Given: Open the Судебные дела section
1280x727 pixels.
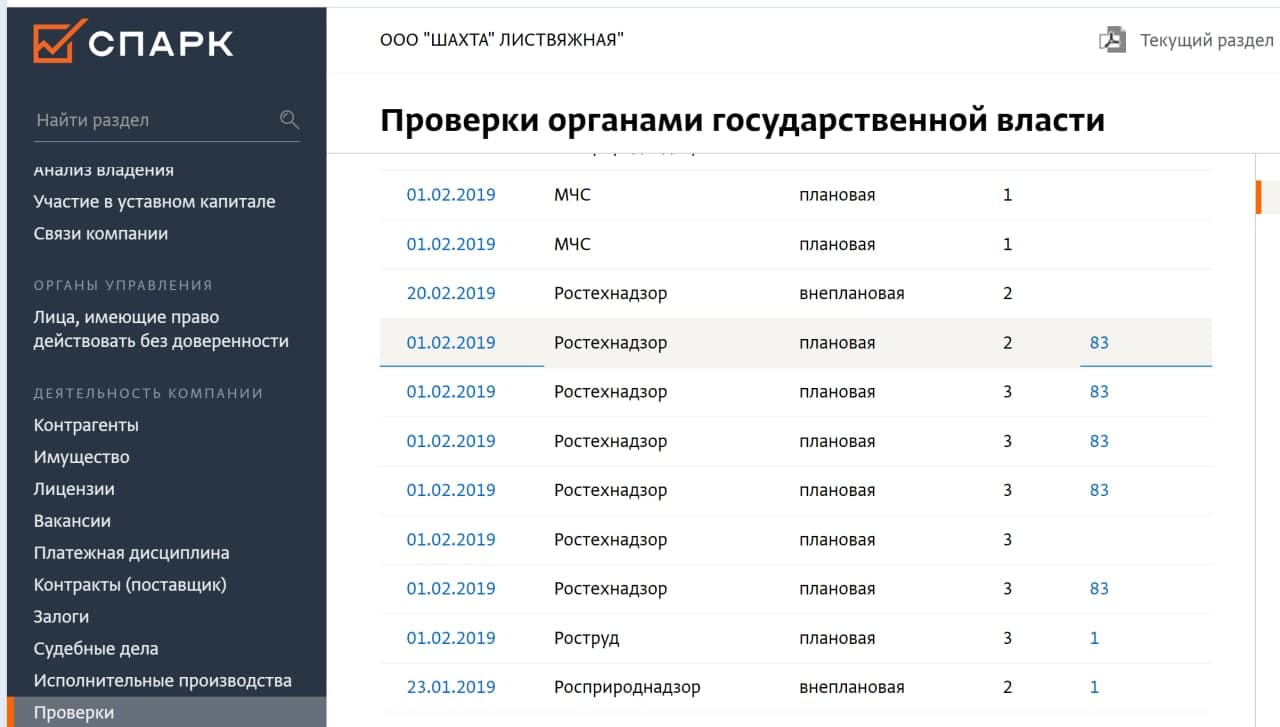Looking at the screenshot, I should click(96, 649).
